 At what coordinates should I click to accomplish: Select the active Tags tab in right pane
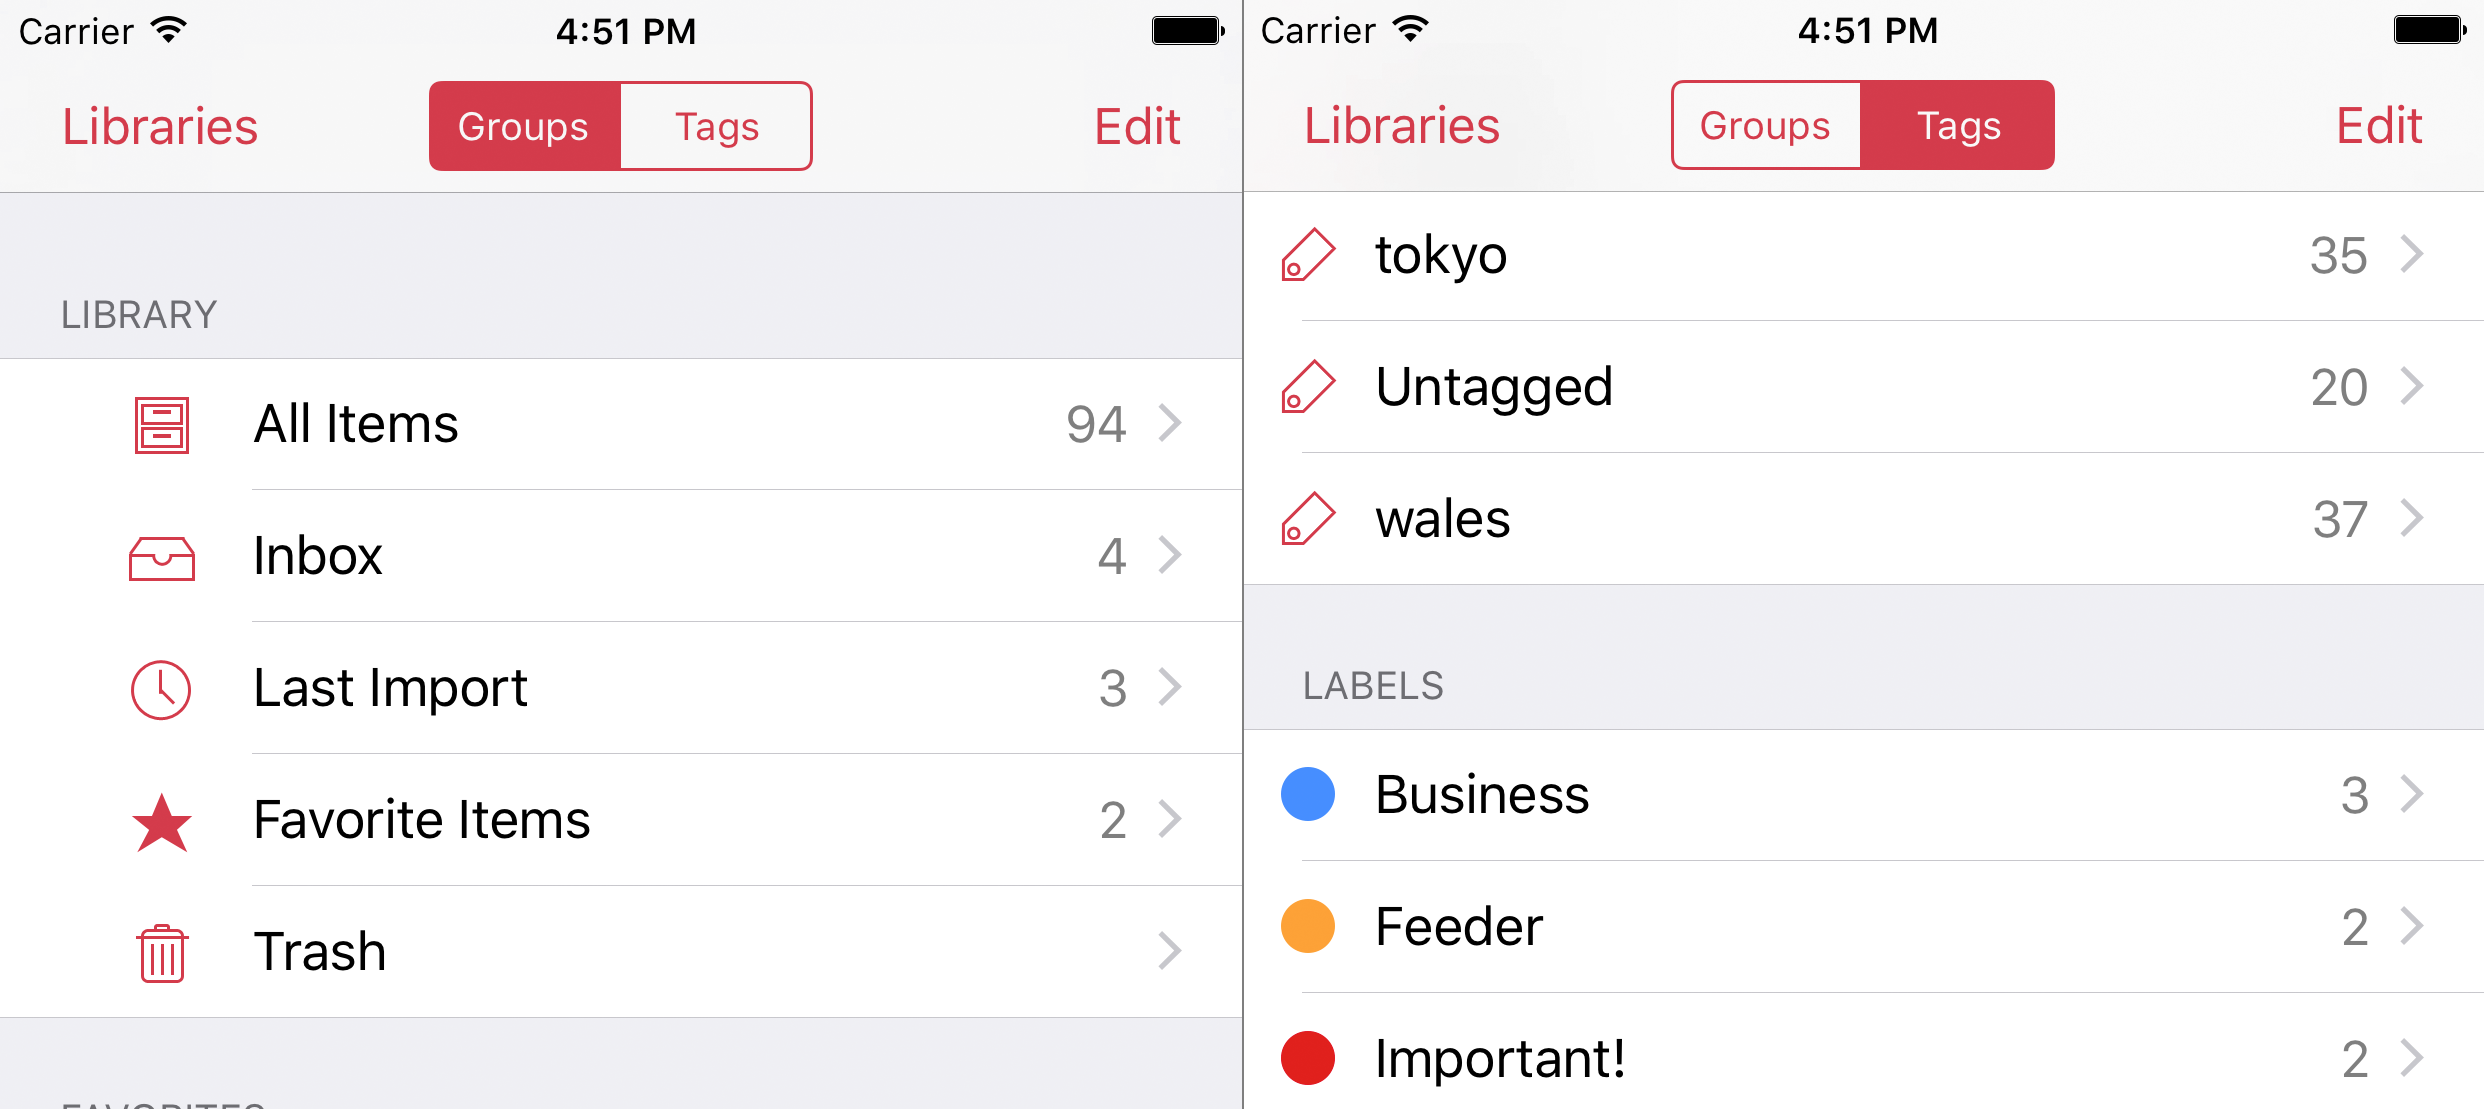[x=1957, y=125]
